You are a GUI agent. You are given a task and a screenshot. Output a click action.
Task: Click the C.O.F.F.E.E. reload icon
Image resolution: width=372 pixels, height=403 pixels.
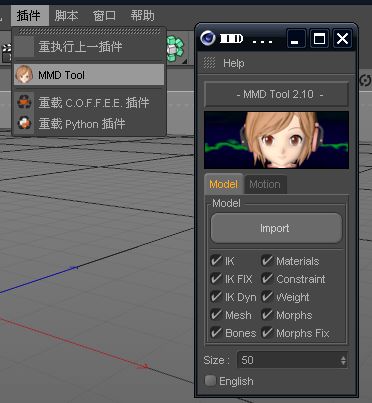[24, 102]
